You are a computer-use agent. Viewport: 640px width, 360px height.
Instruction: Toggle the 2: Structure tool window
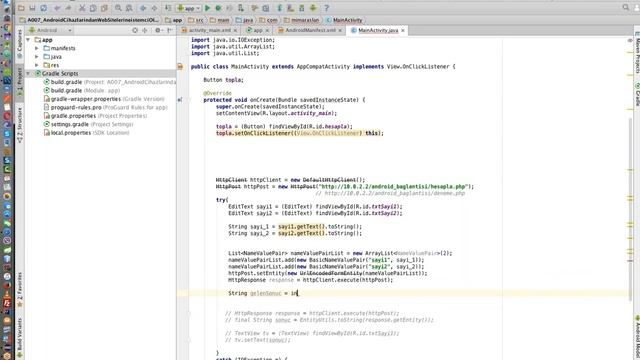click(x=20, y=125)
